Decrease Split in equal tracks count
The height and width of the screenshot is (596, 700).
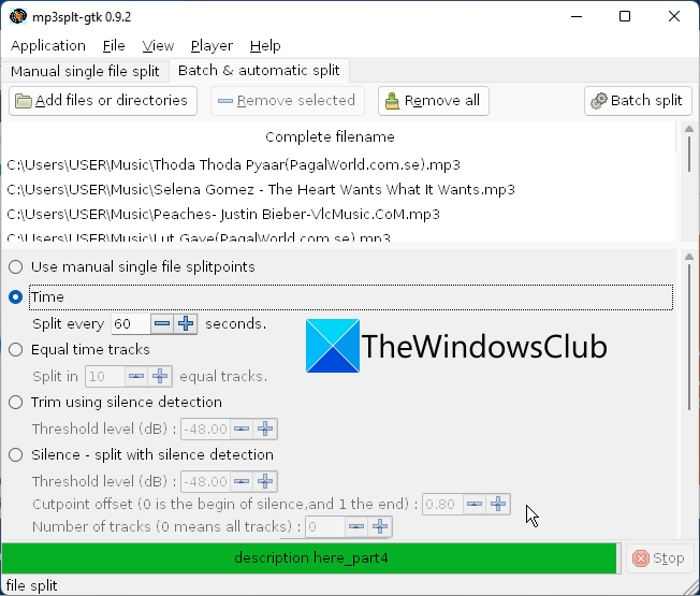tap(136, 376)
